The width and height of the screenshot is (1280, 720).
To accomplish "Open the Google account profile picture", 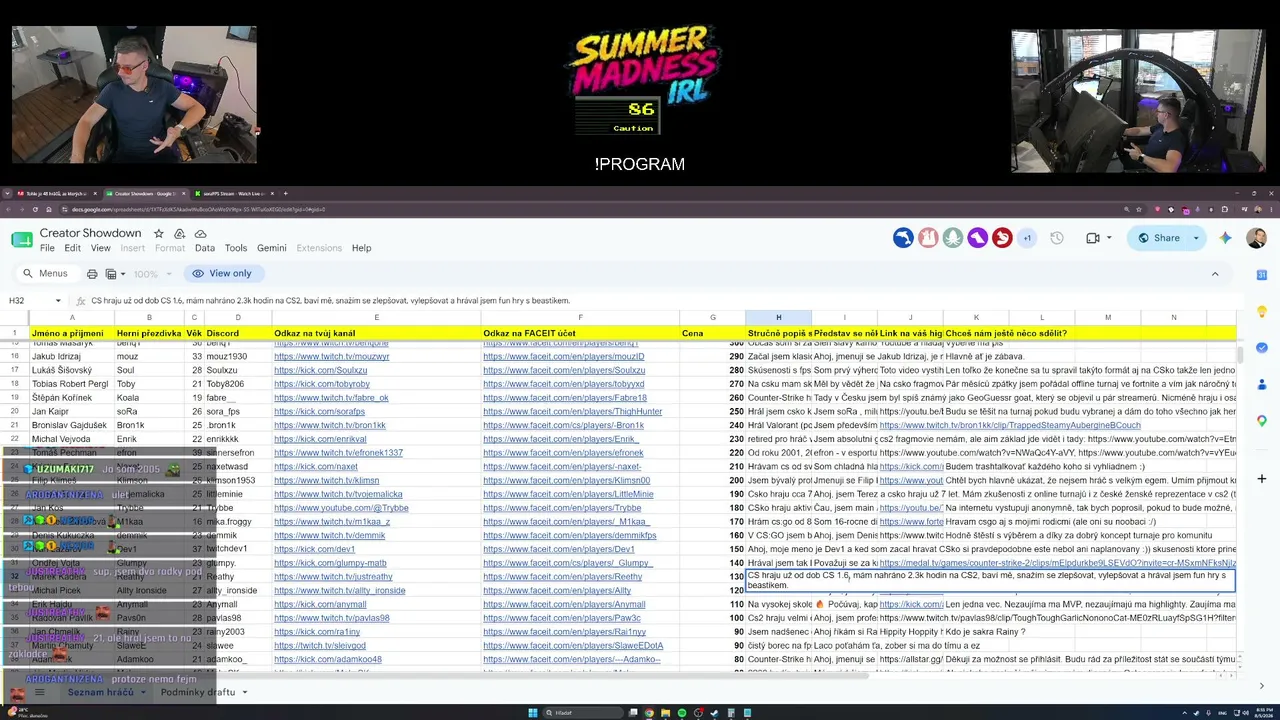I will click(1257, 238).
